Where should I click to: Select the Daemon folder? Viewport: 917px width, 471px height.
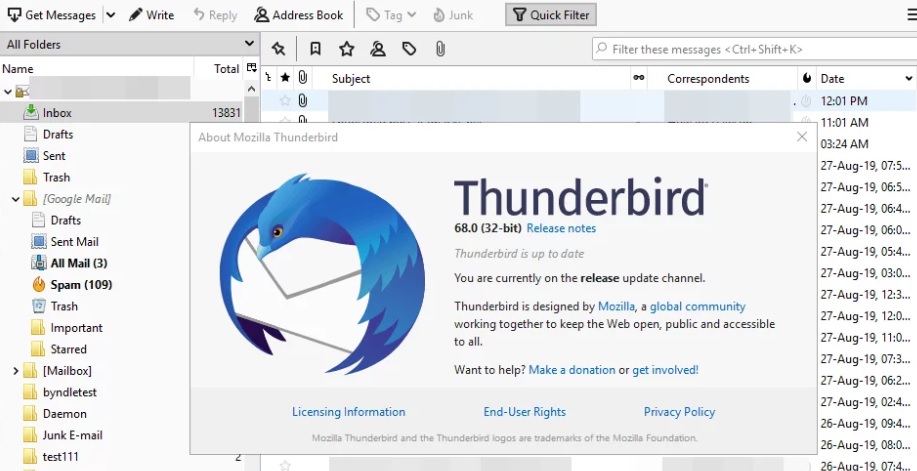tap(64, 414)
